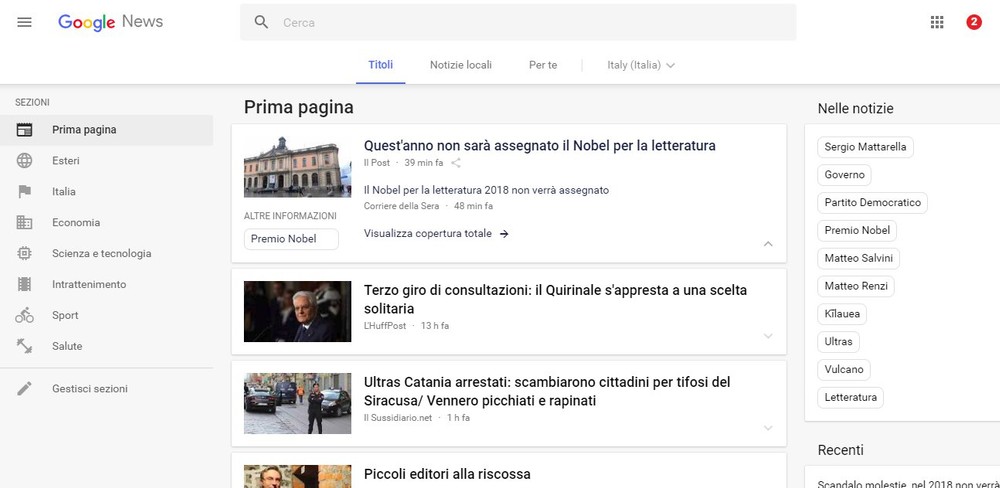
Task: Select the Matteo Salvini topic chip
Action: (x=860, y=258)
